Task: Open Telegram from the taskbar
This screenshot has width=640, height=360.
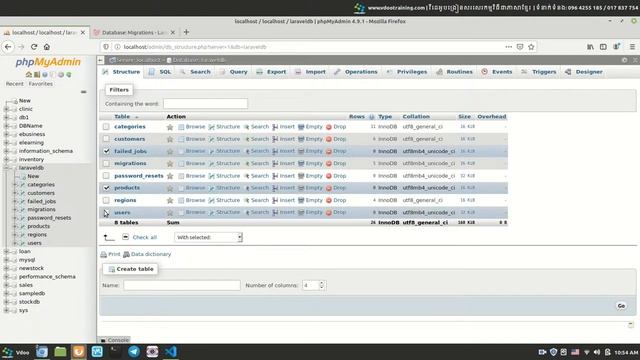Action: coord(134,351)
